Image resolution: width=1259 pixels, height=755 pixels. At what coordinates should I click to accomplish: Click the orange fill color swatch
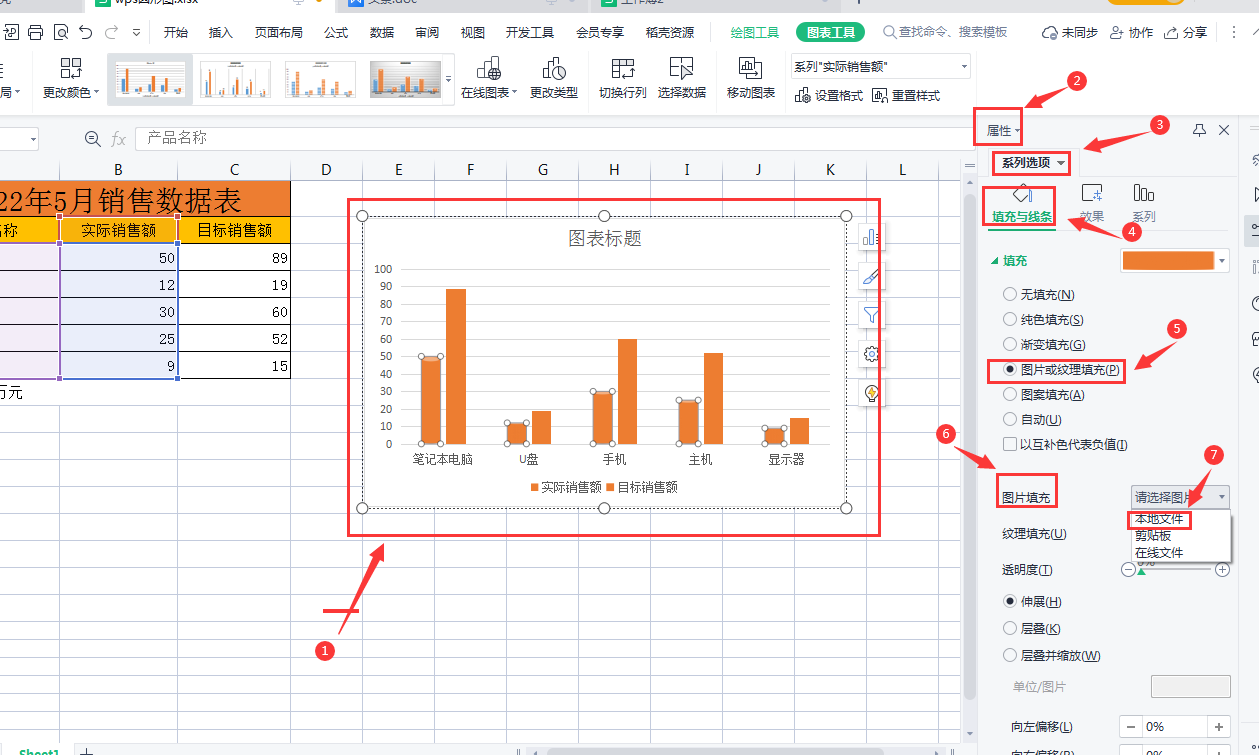pyautogui.click(x=1167, y=261)
